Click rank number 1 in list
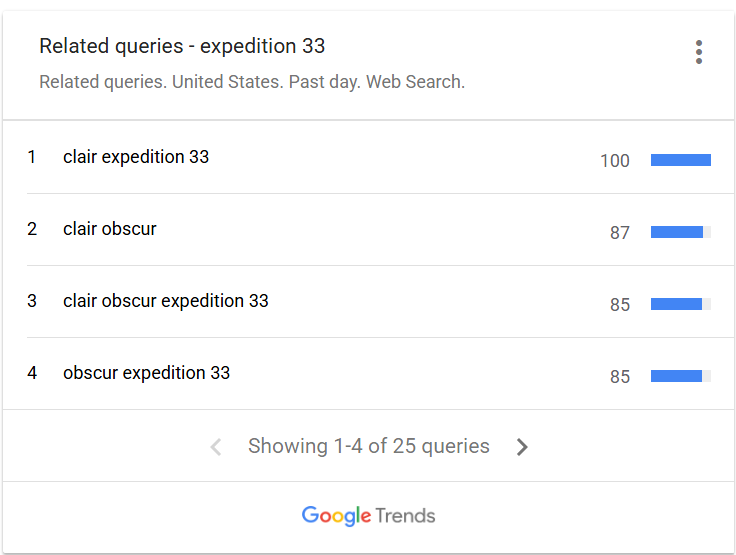 [32, 157]
